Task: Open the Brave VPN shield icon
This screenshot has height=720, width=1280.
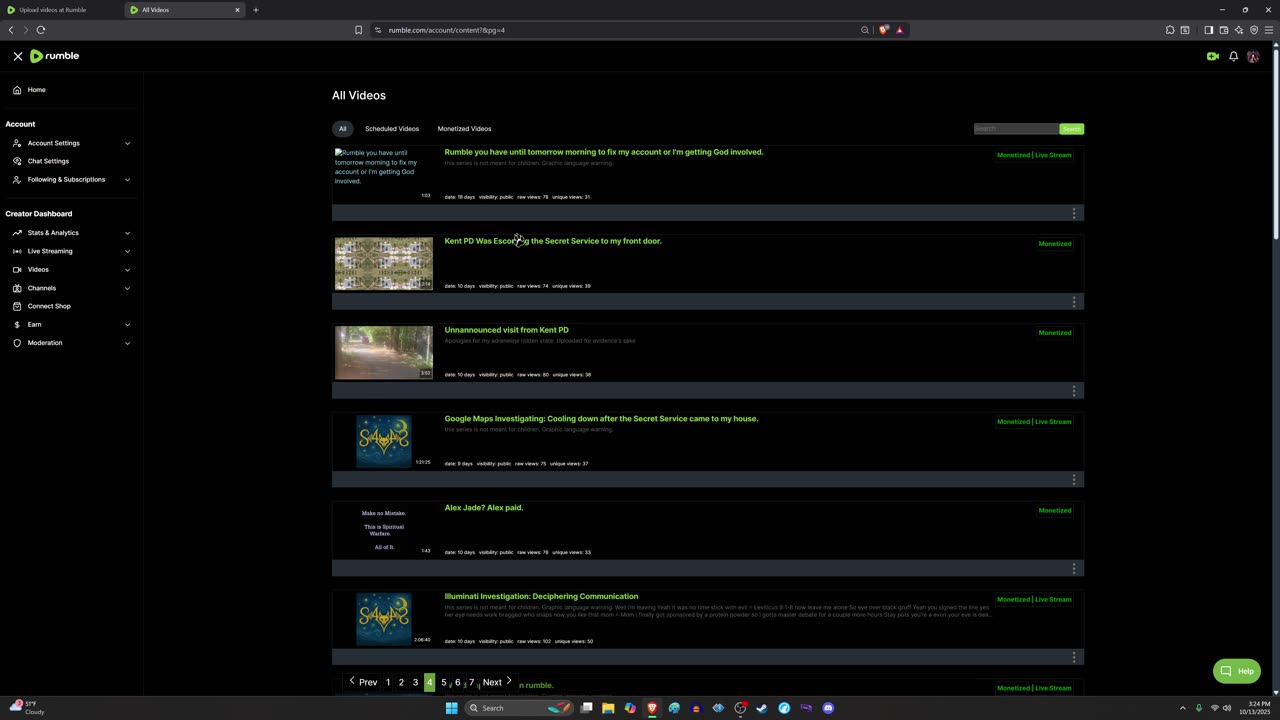Action: coord(1254,30)
